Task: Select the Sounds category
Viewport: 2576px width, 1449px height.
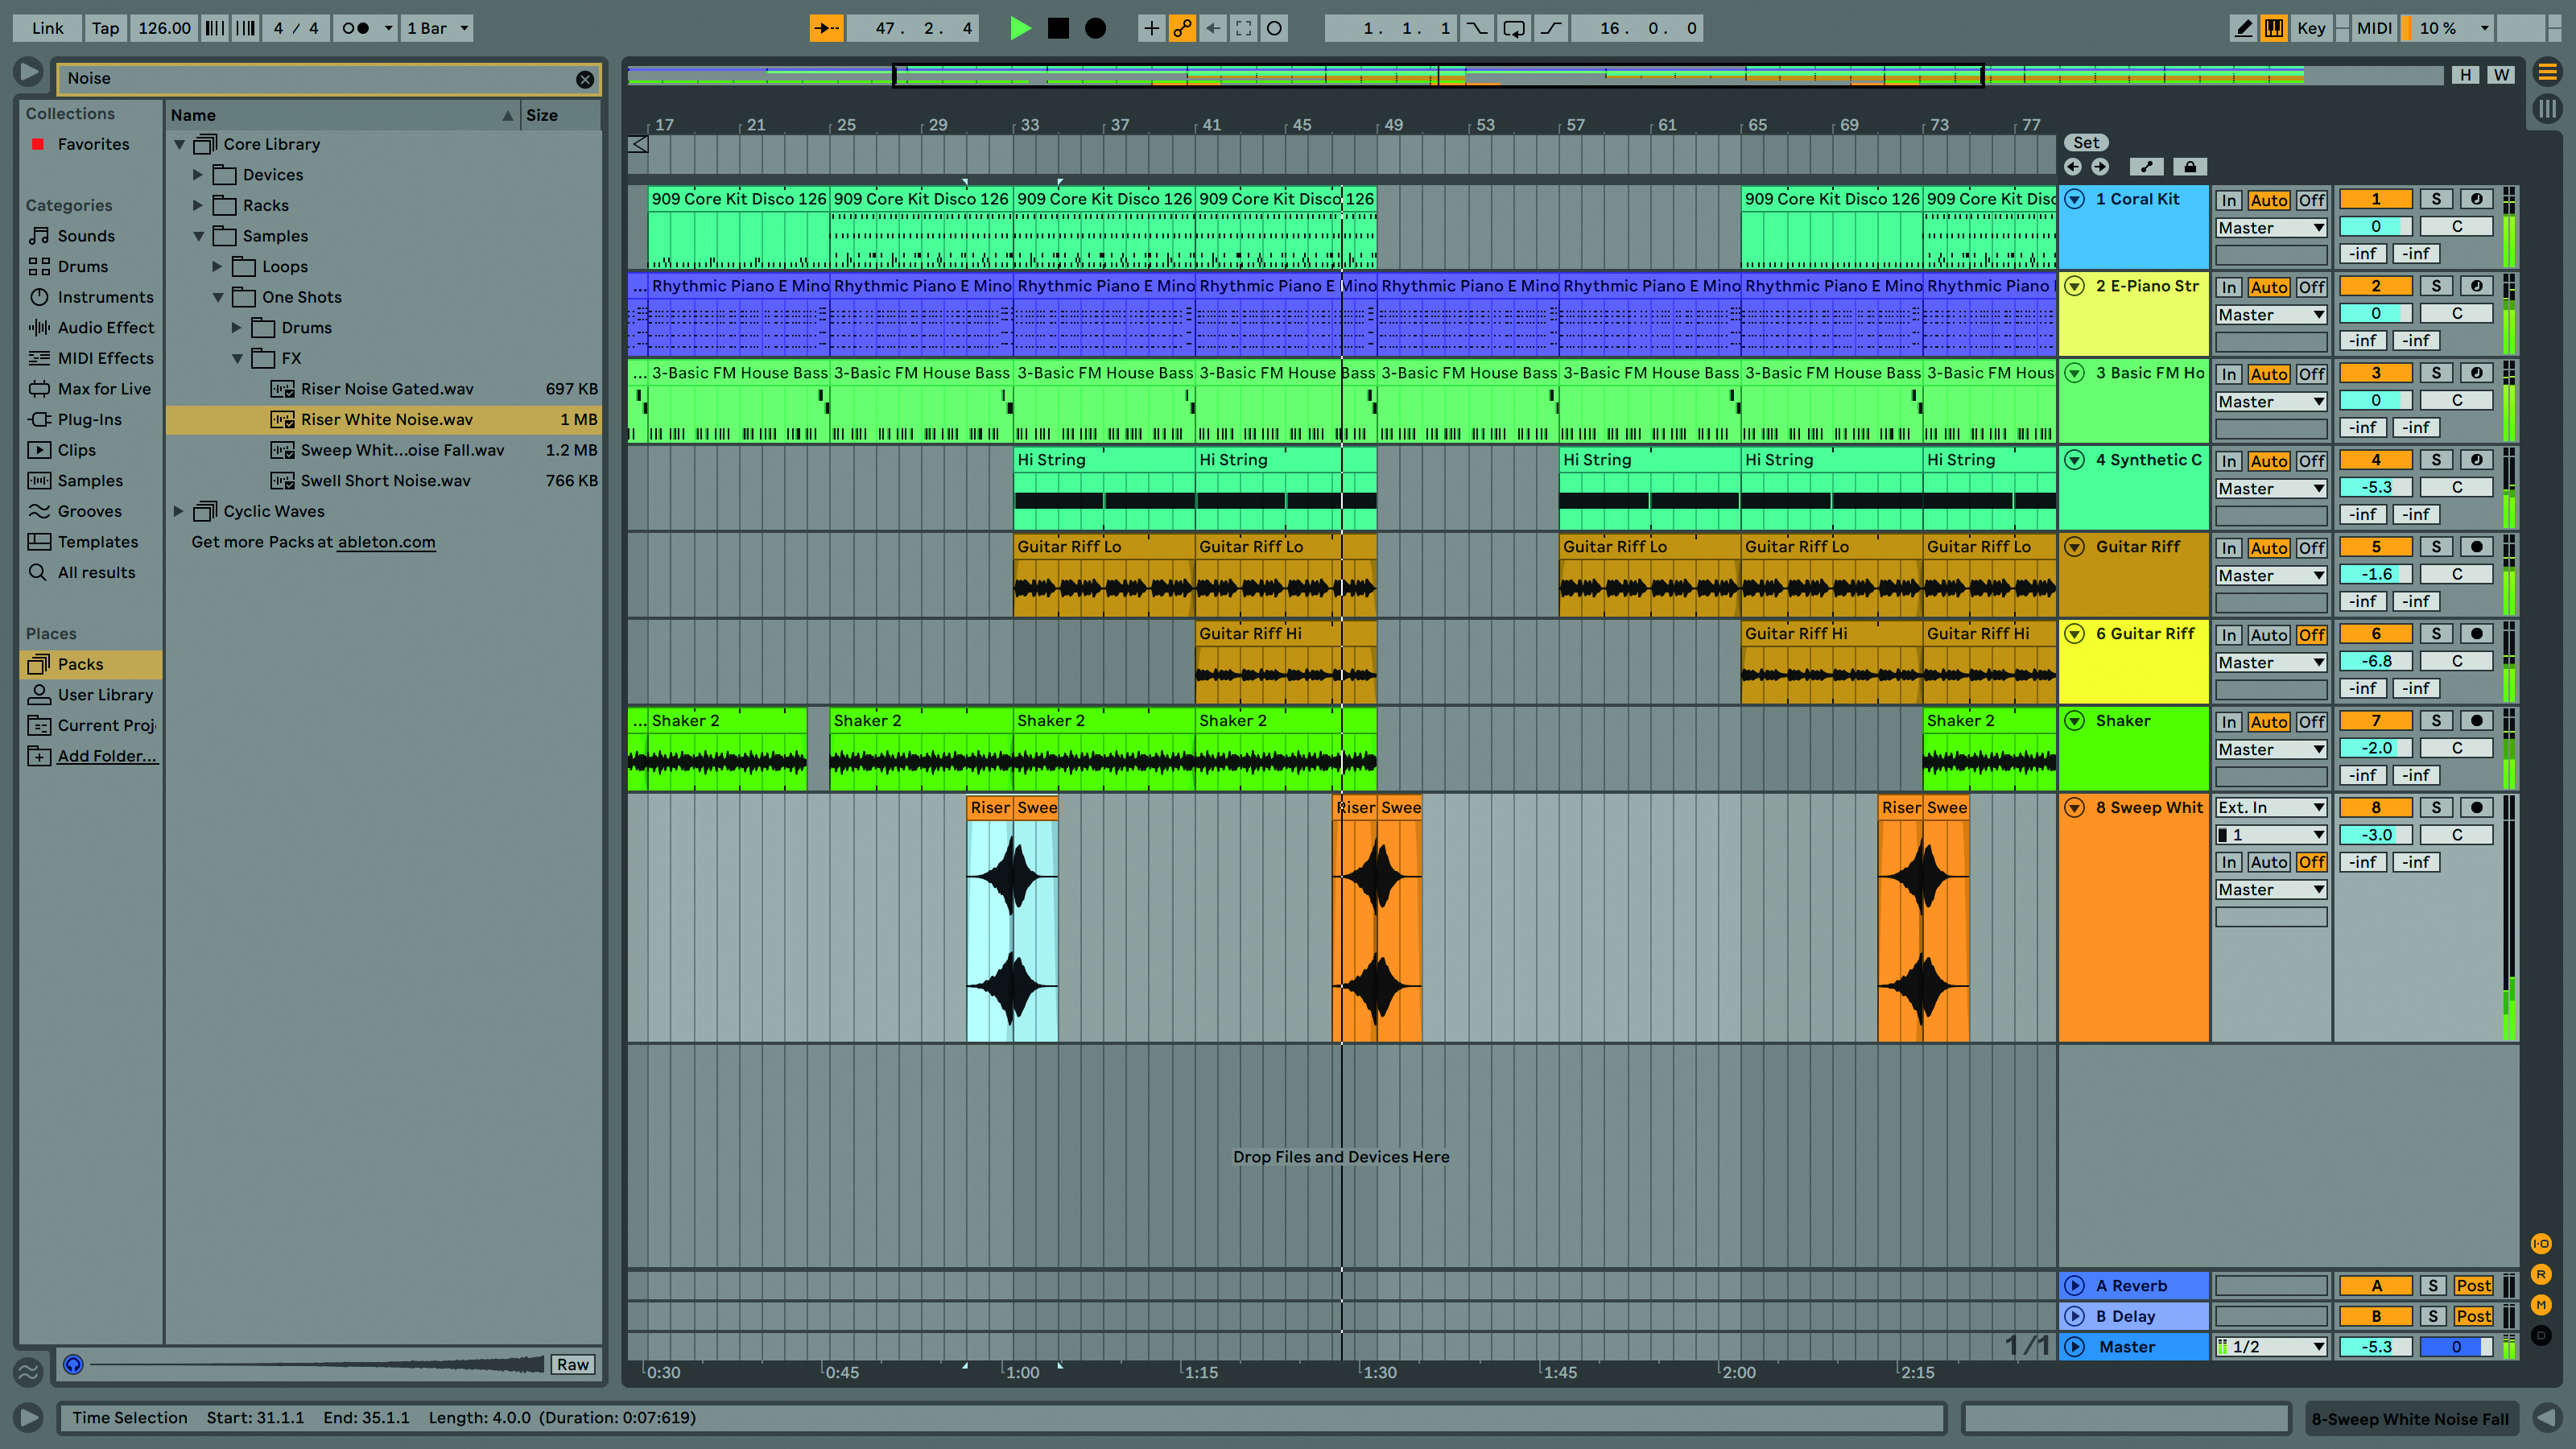Action: click(86, 236)
